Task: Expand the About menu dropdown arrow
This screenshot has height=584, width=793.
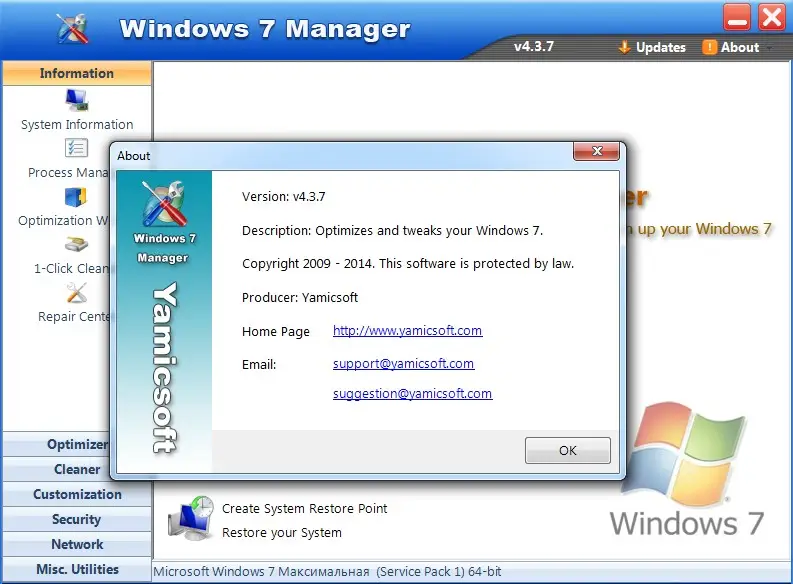Action: tap(769, 48)
